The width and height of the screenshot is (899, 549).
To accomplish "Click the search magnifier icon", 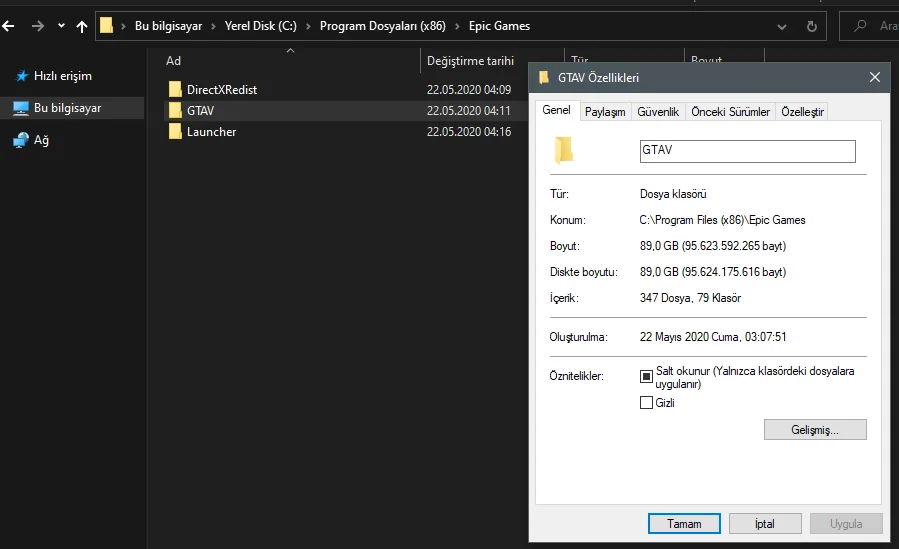I will pos(860,26).
